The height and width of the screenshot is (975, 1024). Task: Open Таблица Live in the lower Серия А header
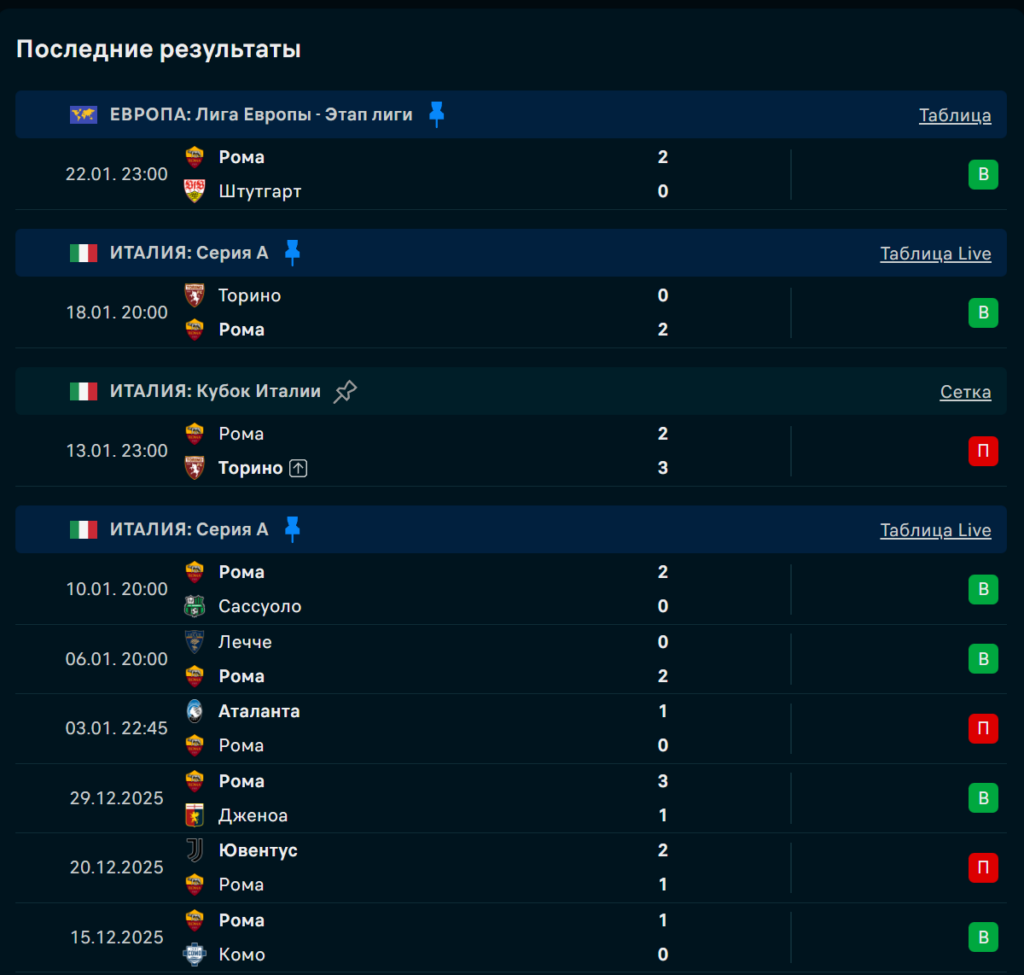(x=935, y=530)
